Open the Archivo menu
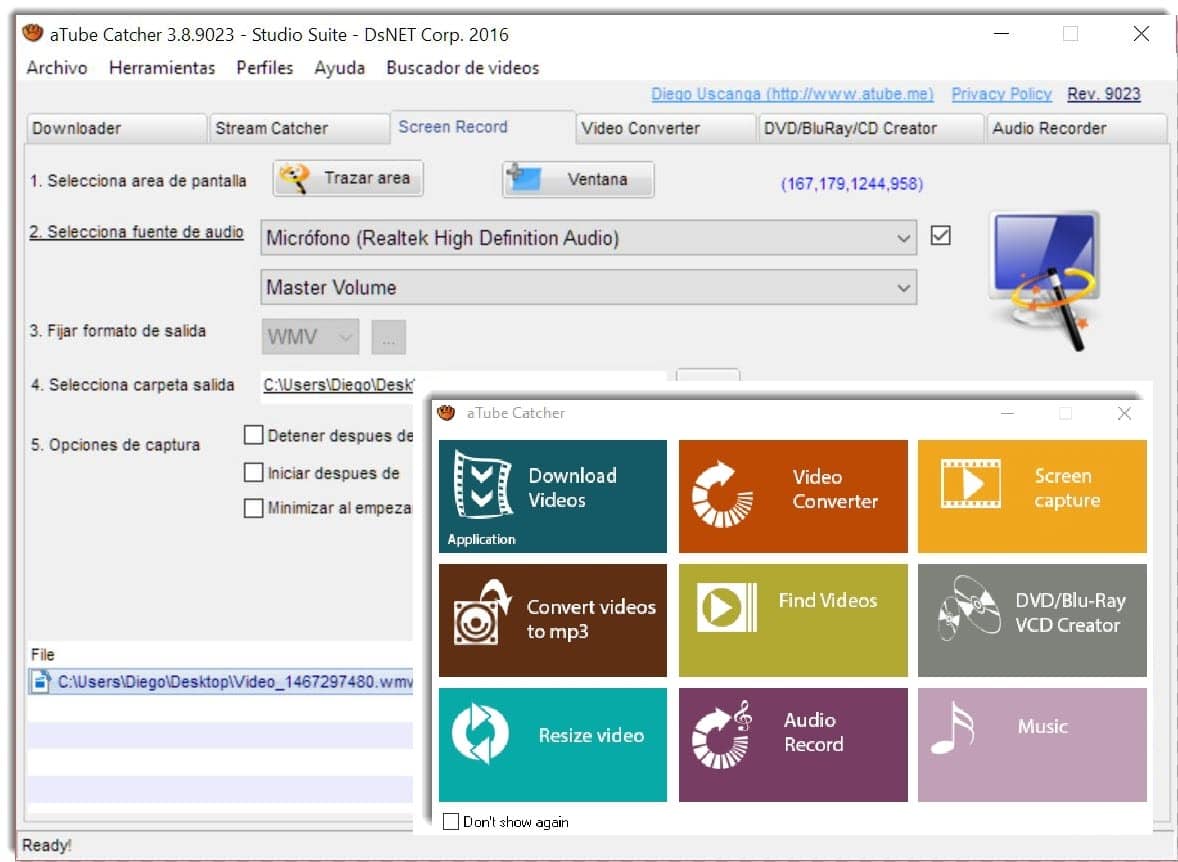The height and width of the screenshot is (862, 1178). 56,68
